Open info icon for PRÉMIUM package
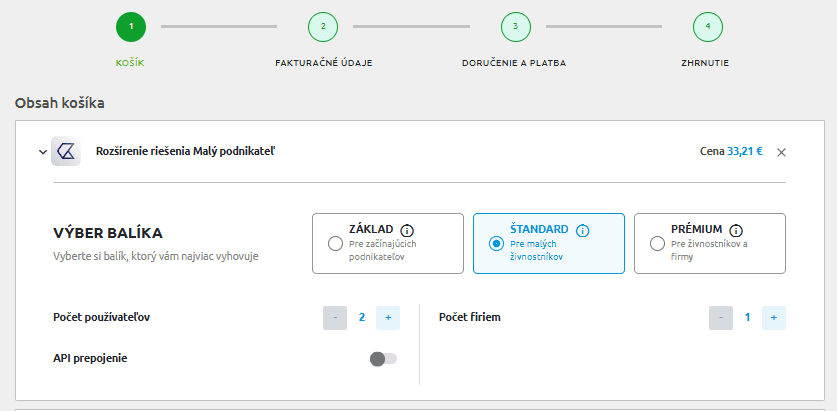Viewport: 837px width, 411px height. coord(736,230)
